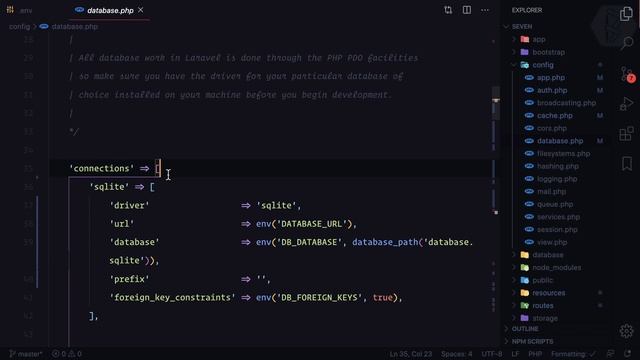Open the Search view in activity bar
Screen dimensions: 640x360
click(x=626, y=42)
